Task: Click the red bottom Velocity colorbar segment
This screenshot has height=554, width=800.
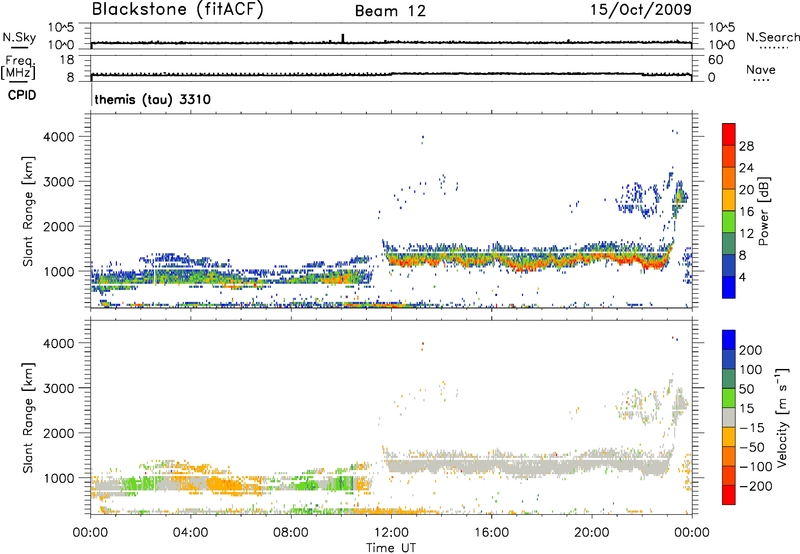Action: (729, 495)
